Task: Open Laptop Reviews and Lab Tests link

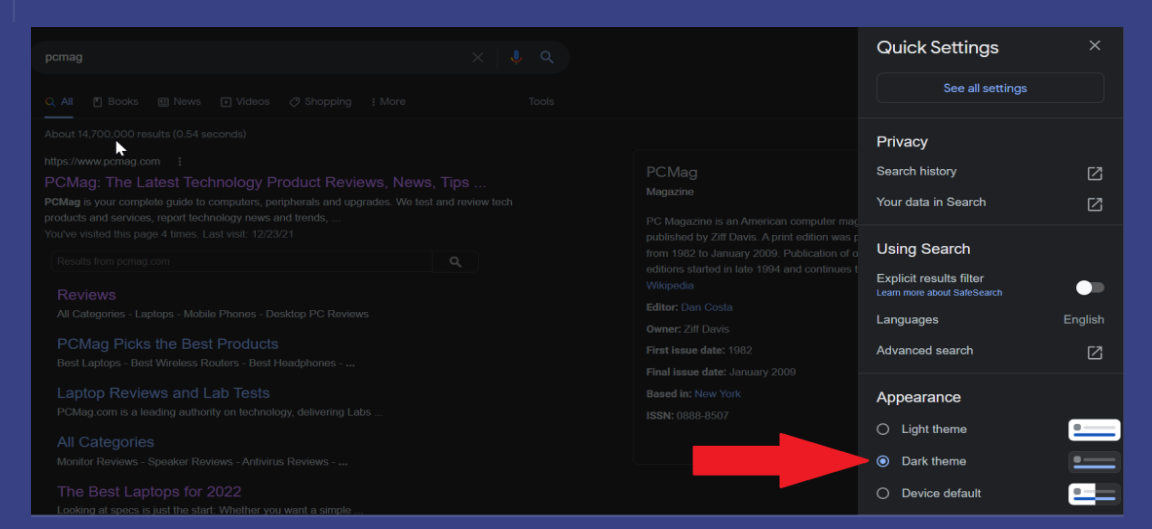Action: click(x=163, y=393)
